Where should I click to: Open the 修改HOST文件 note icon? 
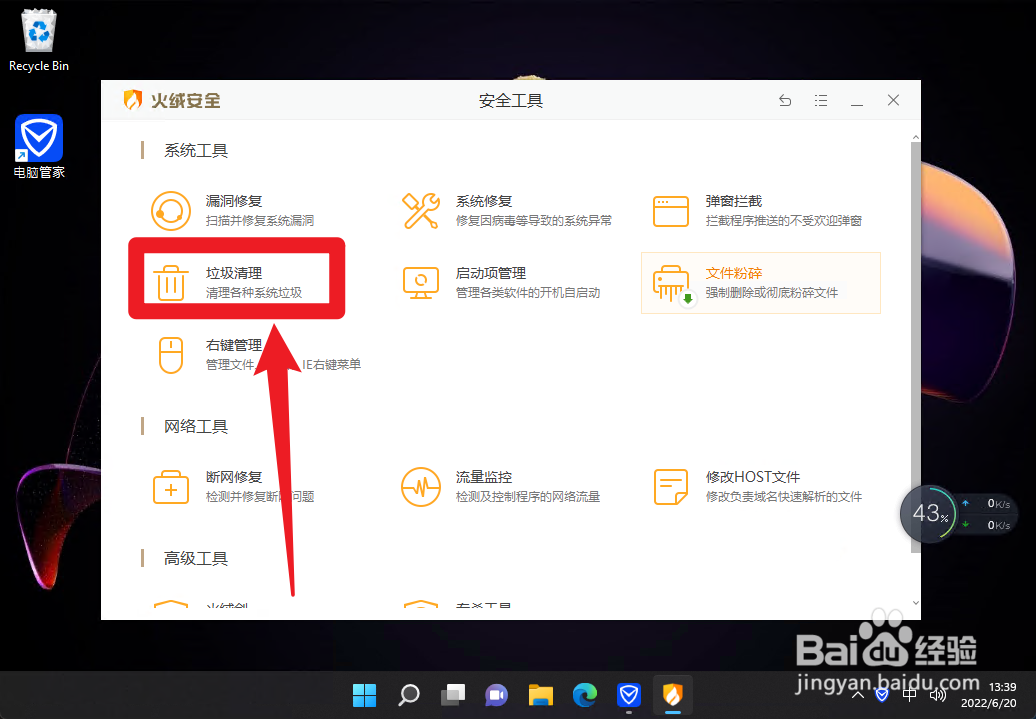[x=671, y=487]
